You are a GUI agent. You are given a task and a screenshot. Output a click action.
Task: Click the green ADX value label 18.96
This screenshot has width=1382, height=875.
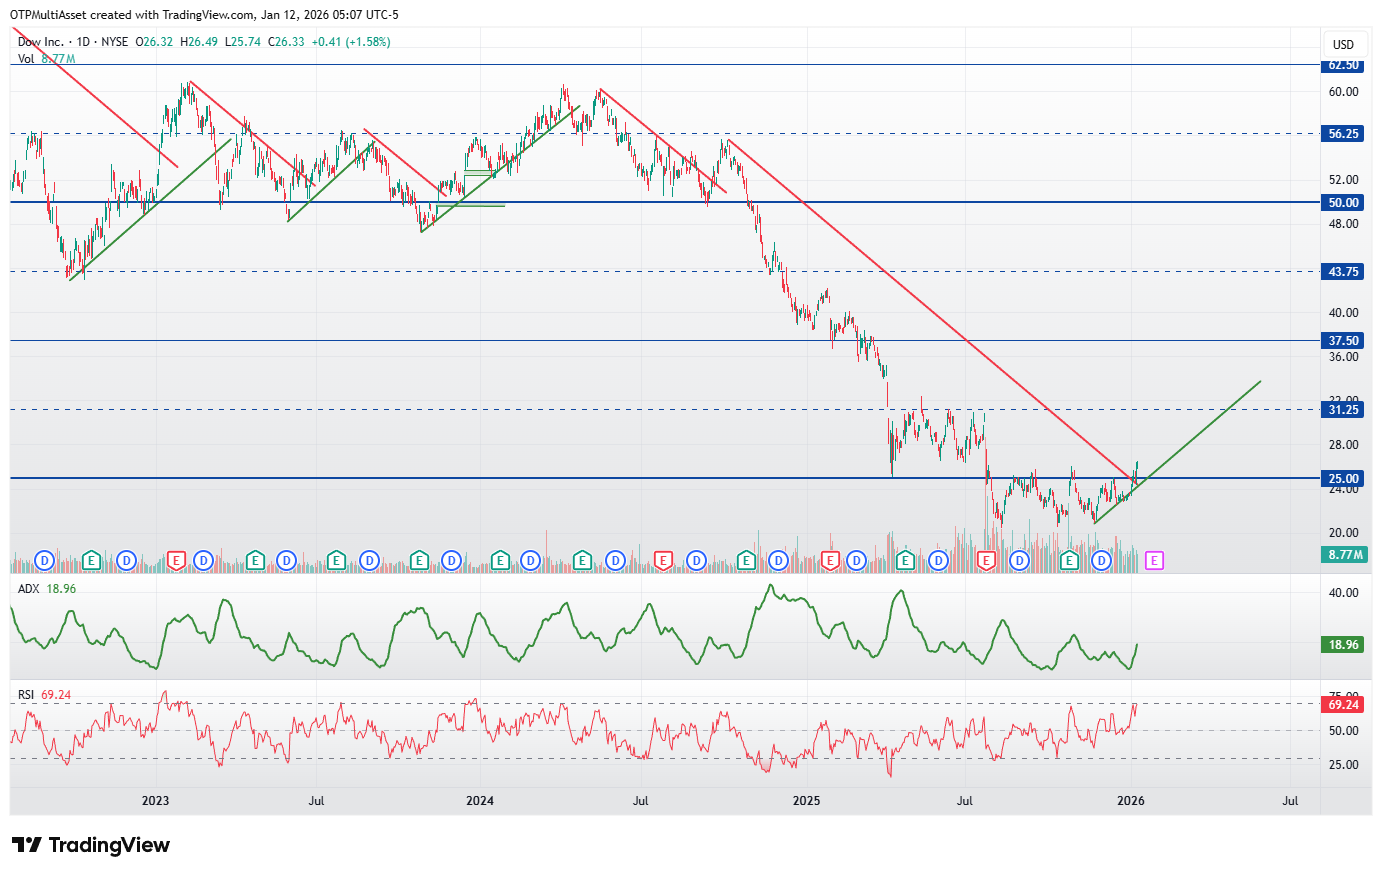pos(1343,645)
